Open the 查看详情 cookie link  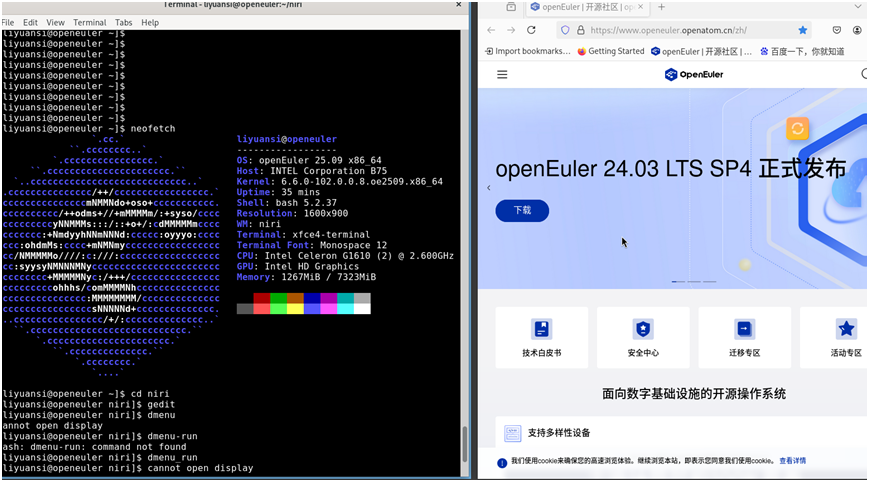(x=793, y=460)
